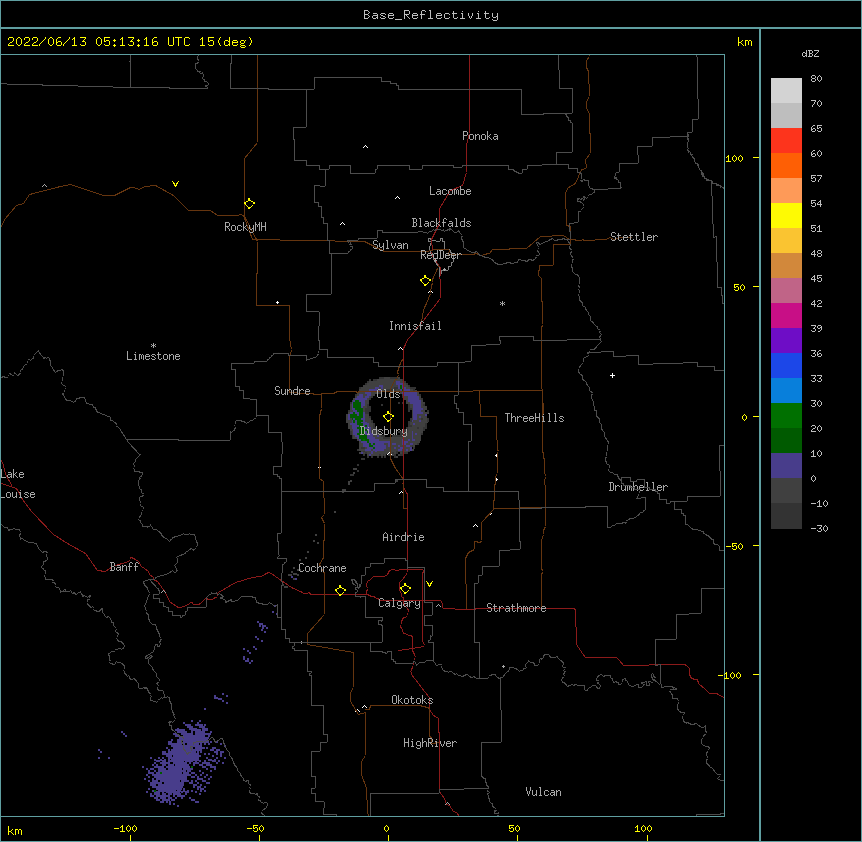This screenshot has height=842, width=862.
Task: Click the Drumheller label
Action: tap(638, 487)
